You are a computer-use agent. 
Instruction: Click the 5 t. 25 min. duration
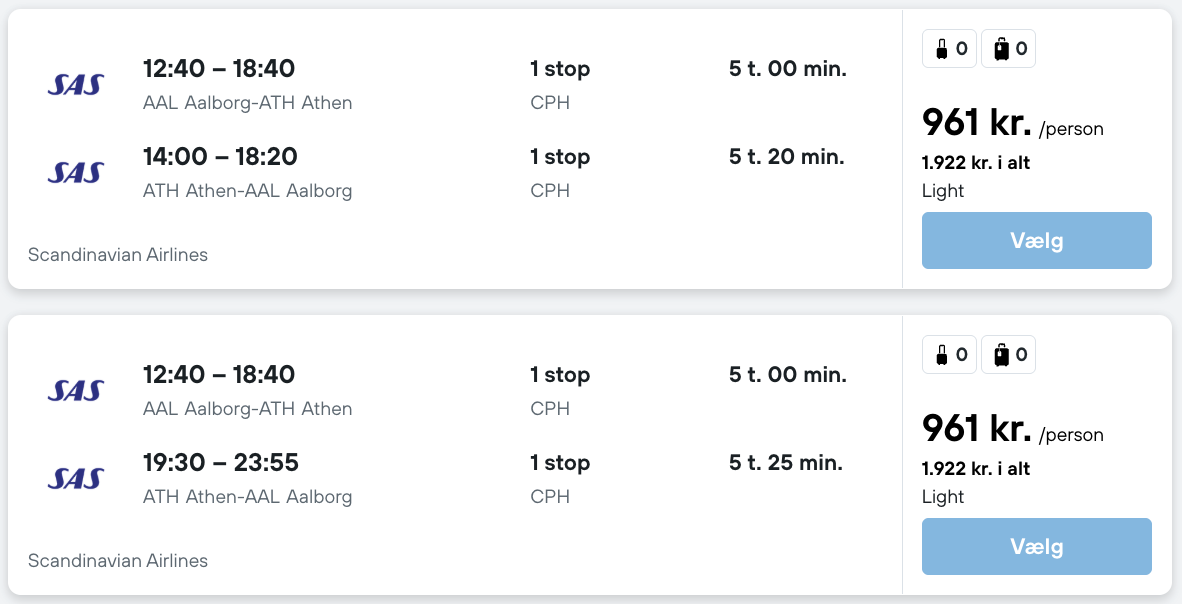point(786,463)
